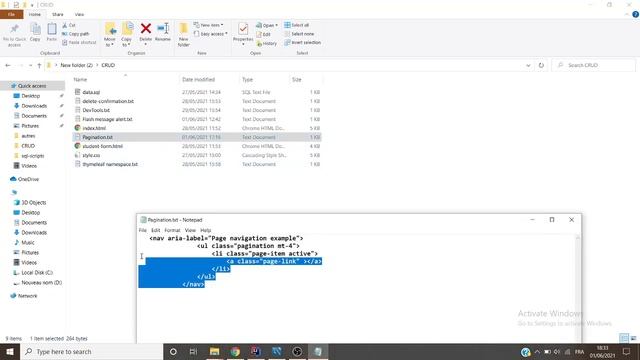Click Cut in the Clipboard group
The image size is (640, 360).
69,25
